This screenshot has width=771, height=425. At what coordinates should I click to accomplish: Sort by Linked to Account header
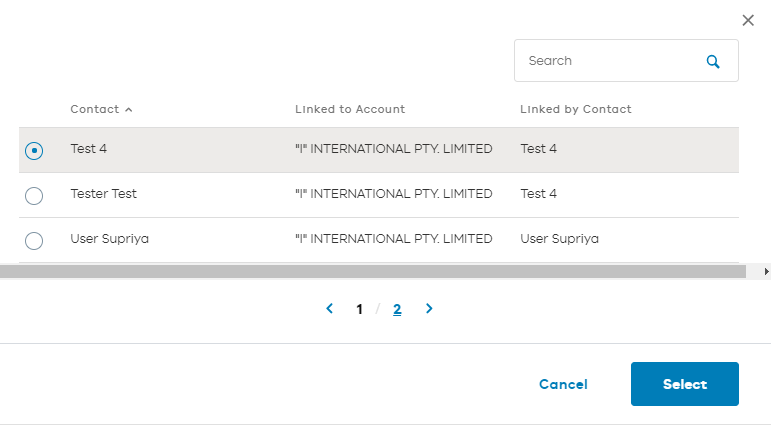point(350,109)
